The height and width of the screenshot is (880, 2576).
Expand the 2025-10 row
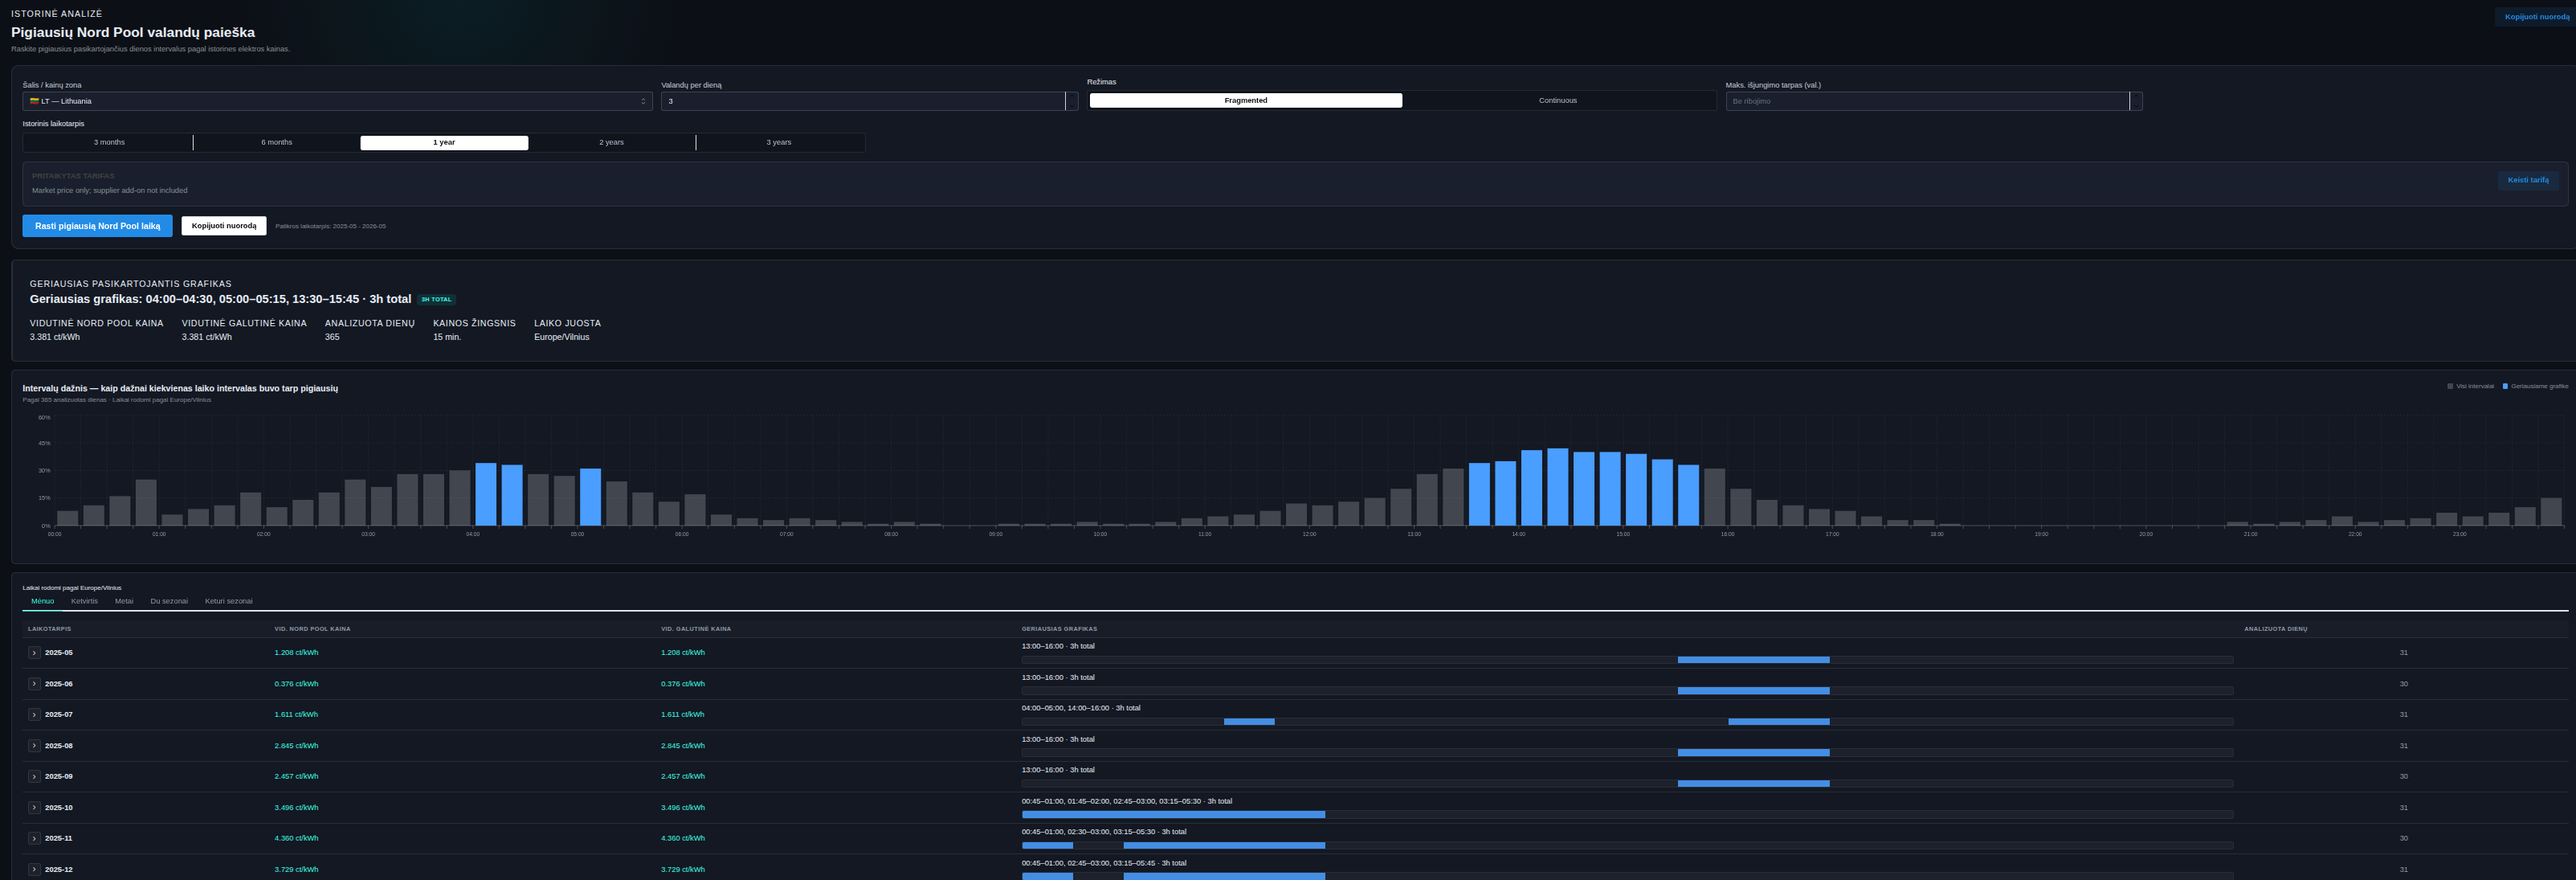tap(34, 808)
